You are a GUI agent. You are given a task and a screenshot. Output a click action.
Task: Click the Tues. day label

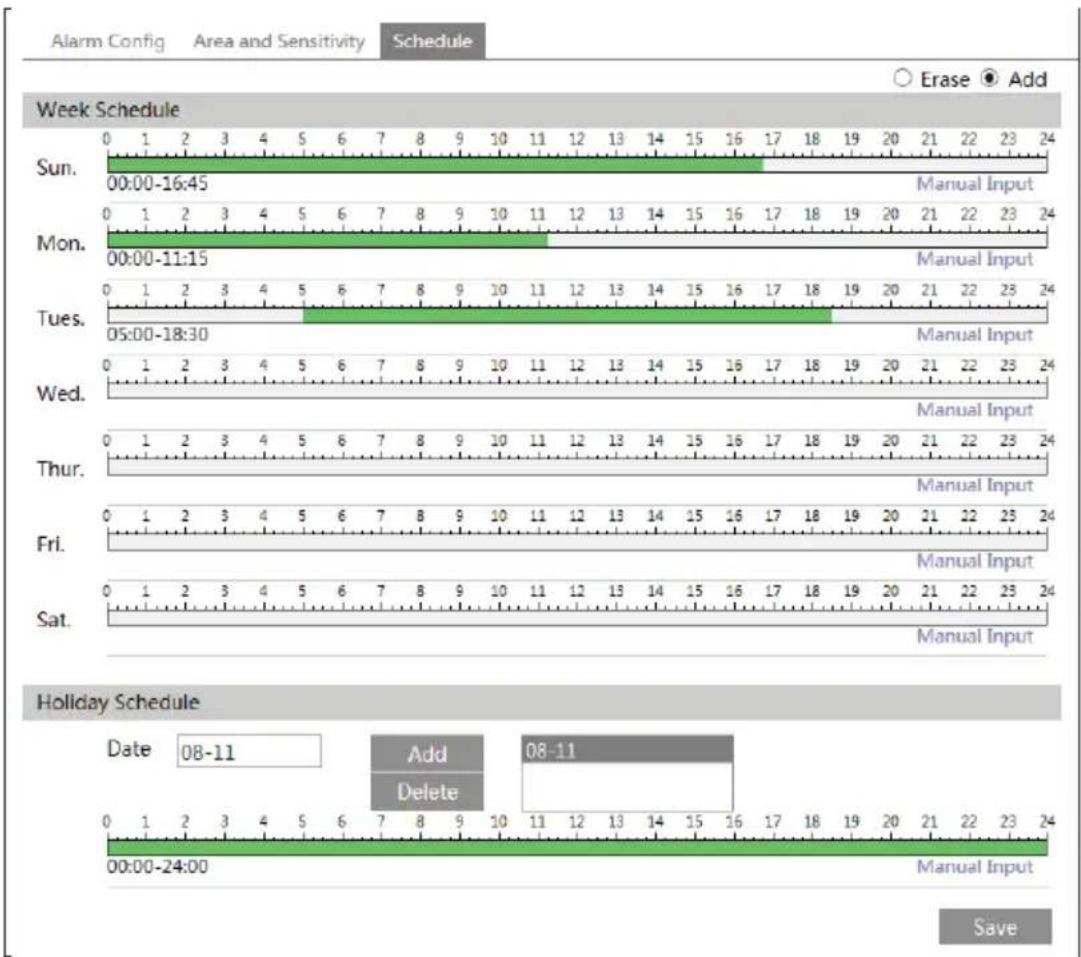[x=61, y=319]
